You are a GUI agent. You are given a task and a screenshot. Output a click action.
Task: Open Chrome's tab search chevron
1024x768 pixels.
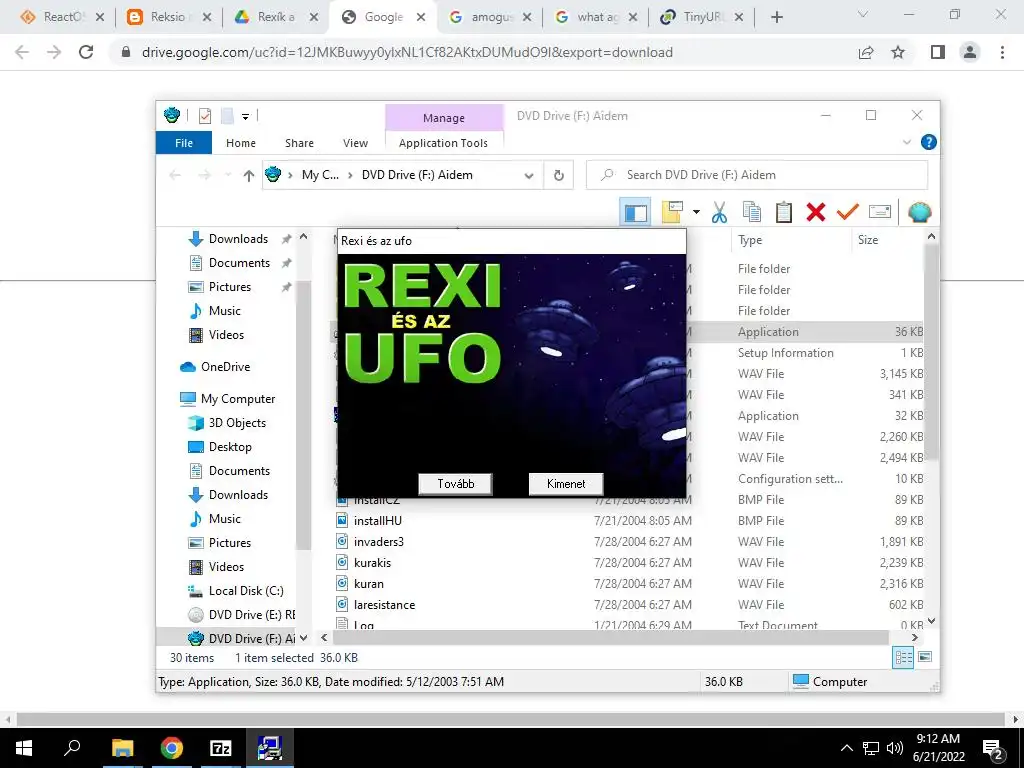(x=863, y=14)
